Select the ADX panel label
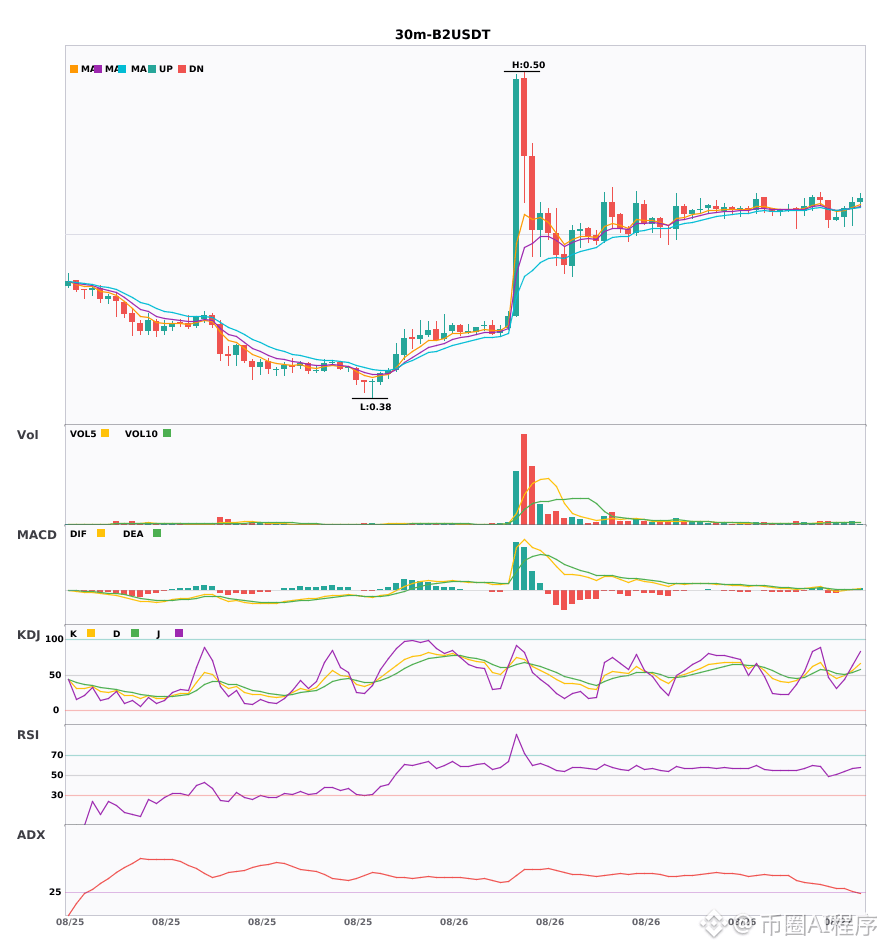Screen dimensions: 885x950 [x=31, y=835]
